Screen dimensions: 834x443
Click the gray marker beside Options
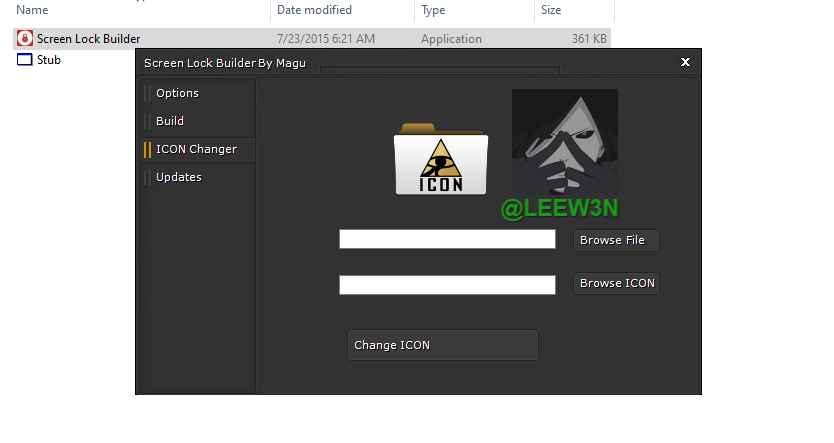147,94
